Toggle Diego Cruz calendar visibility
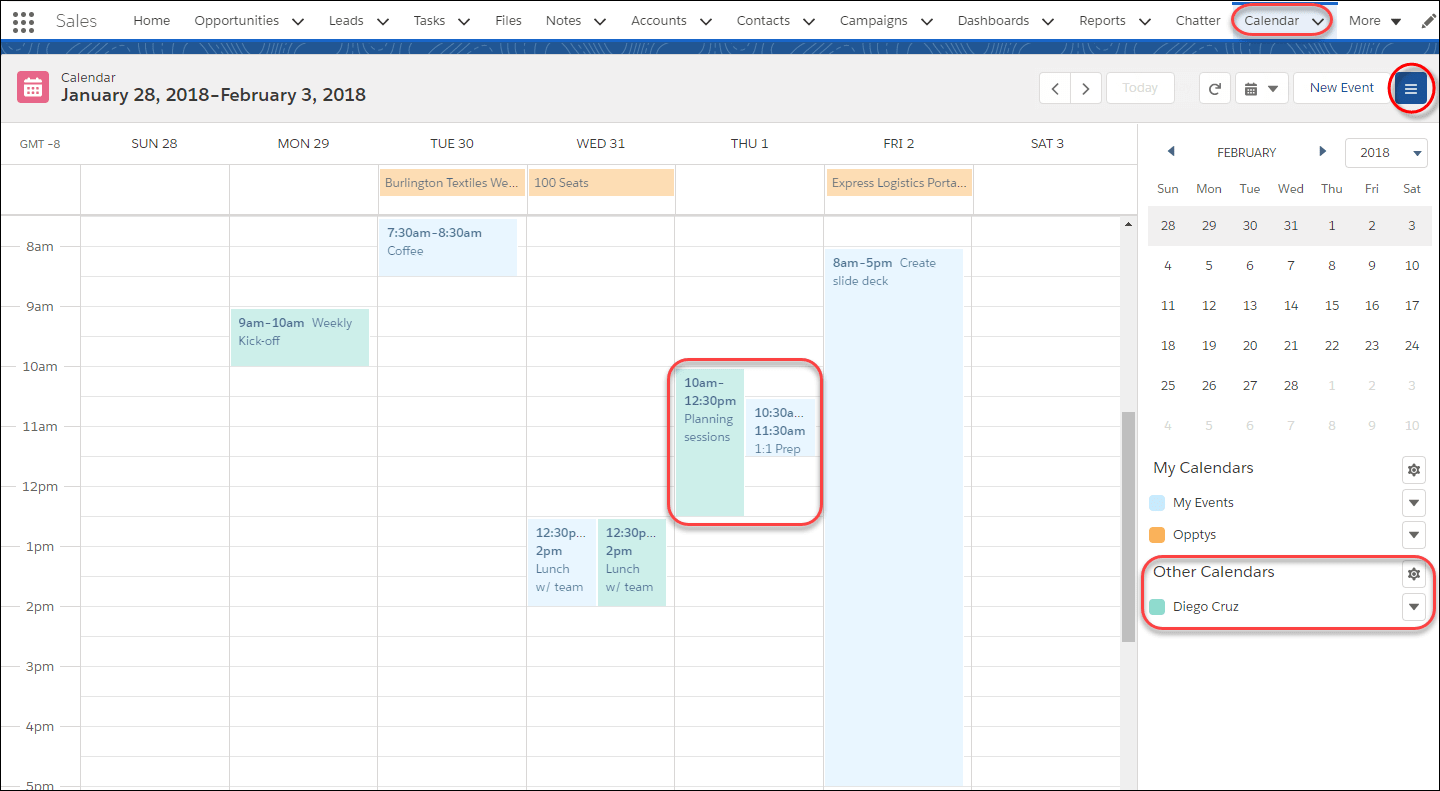 pos(1413,607)
